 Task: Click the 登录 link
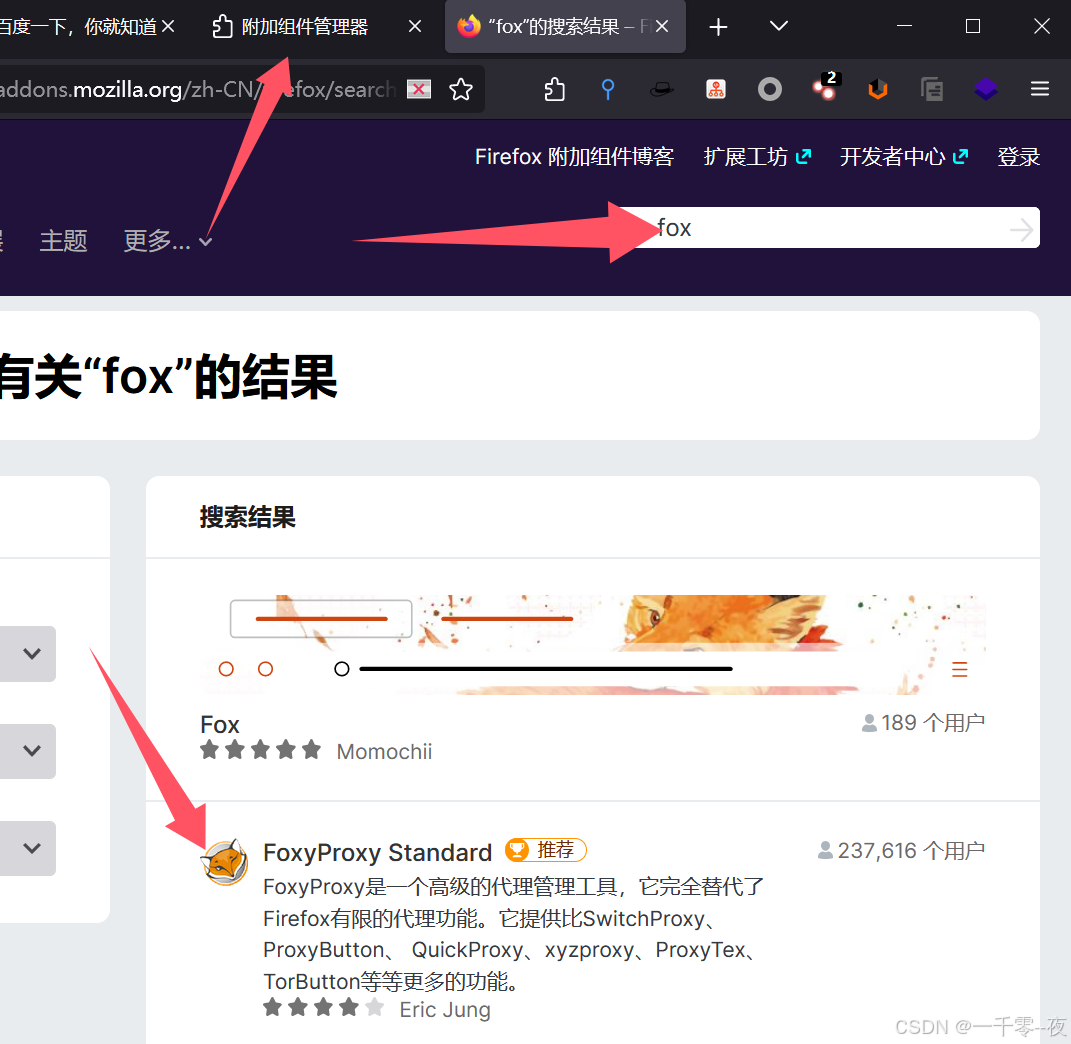(x=1018, y=156)
